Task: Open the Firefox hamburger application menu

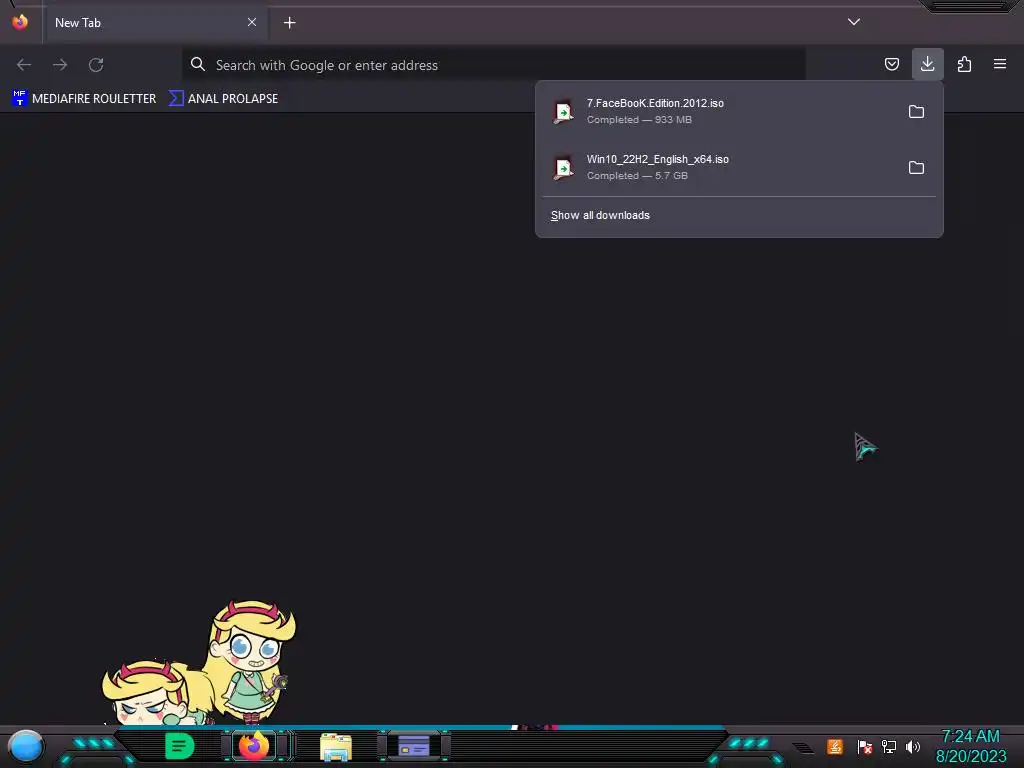Action: pyautogui.click(x=1000, y=64)
